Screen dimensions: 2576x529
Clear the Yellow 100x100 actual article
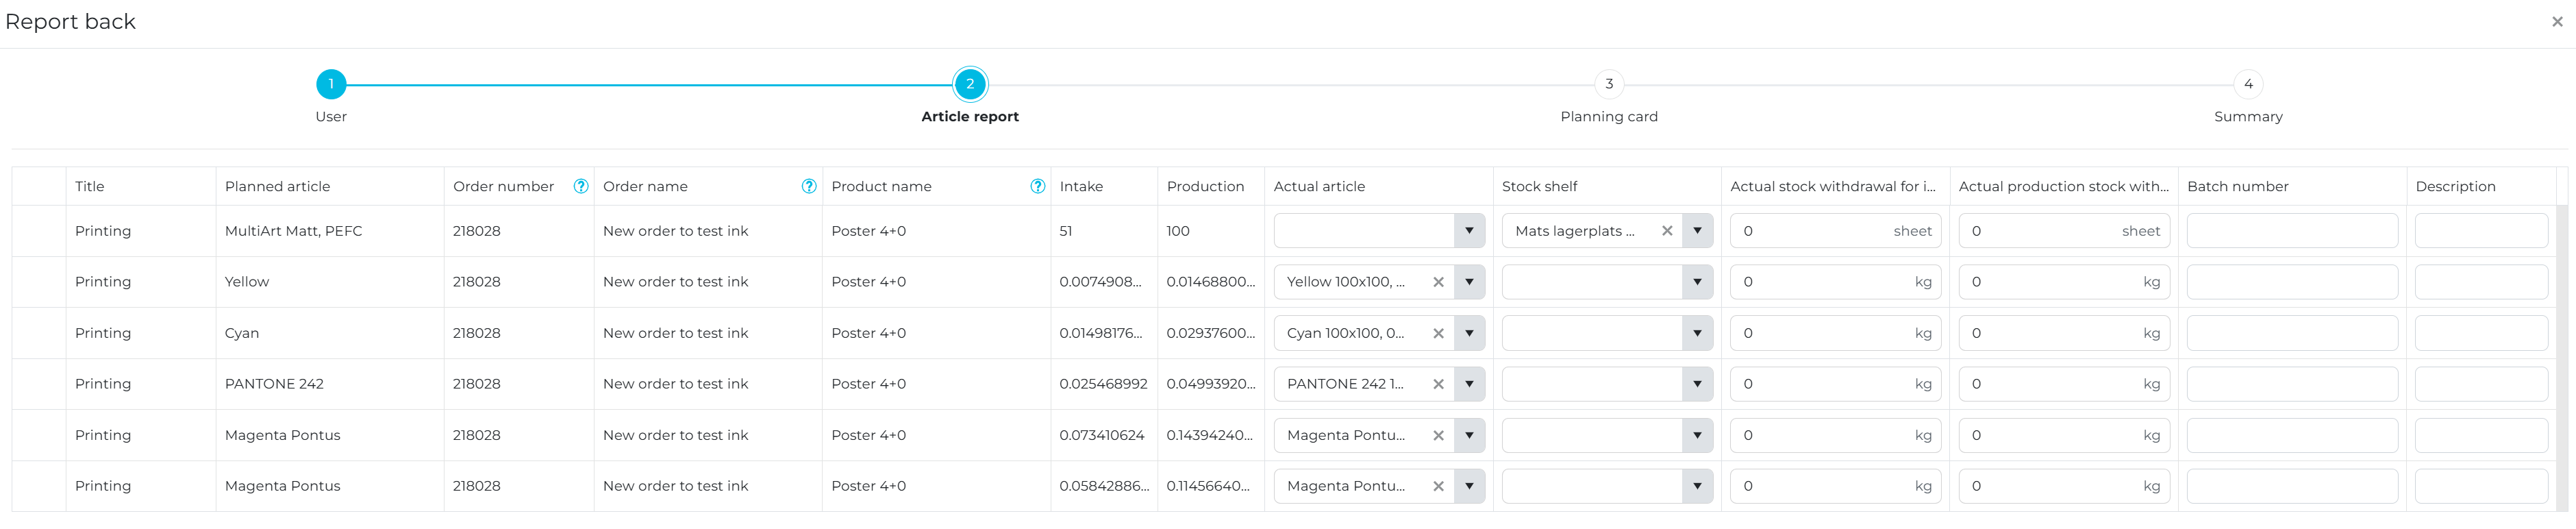coord(1438,282)
